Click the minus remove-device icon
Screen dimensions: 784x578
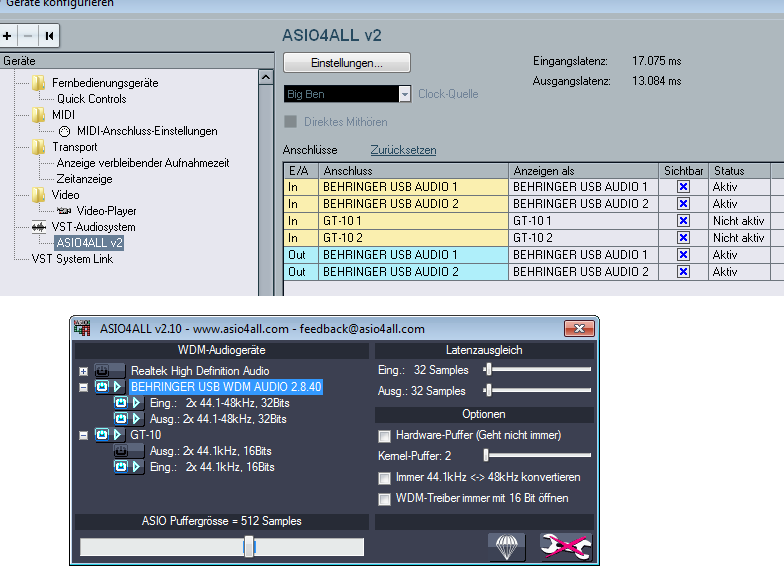[x=28, y=36]
